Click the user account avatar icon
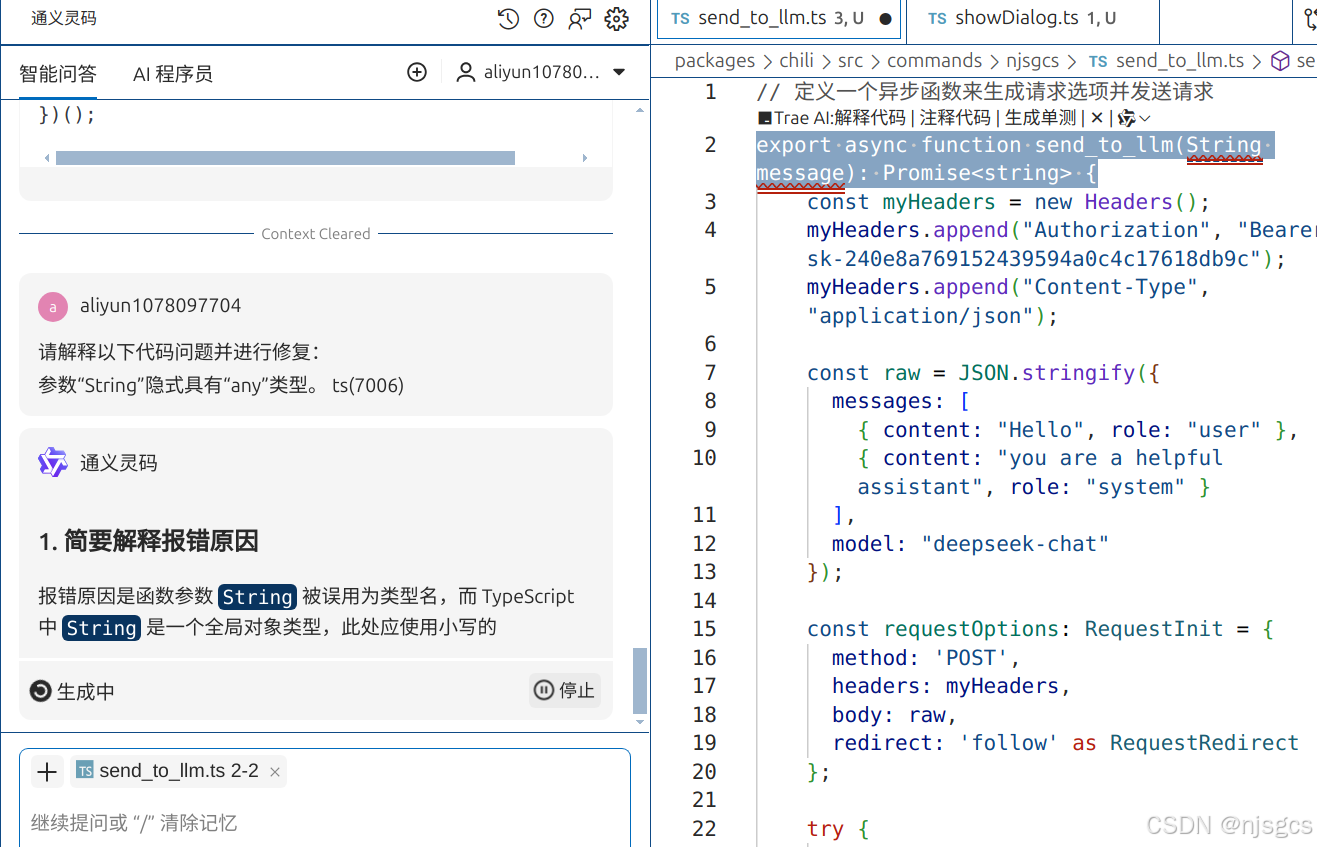Viewport: 1317px width, 847px height. [x=465, y=72]
